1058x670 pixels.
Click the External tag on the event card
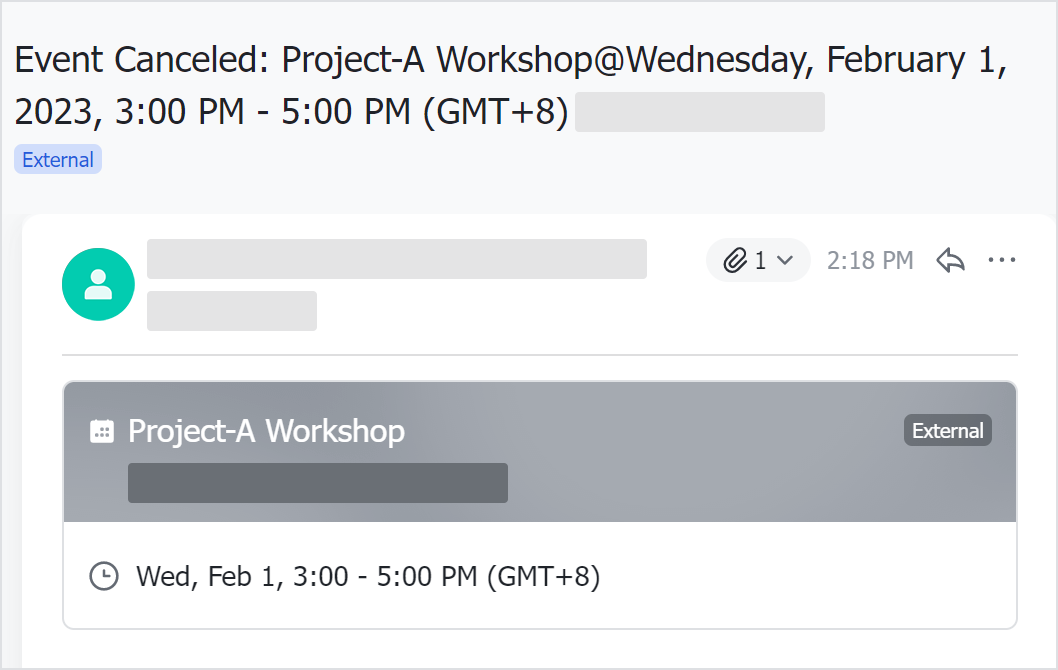coord(946,430)
